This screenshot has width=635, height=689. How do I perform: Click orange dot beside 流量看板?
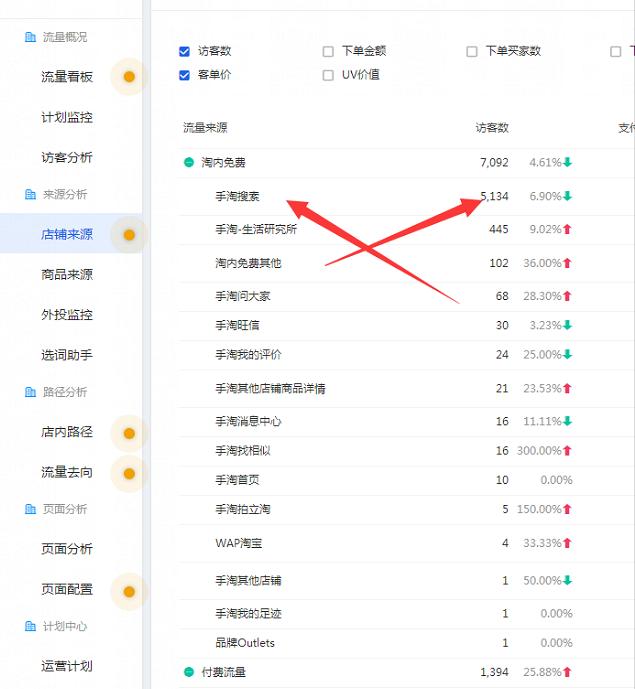click(129, 77)
